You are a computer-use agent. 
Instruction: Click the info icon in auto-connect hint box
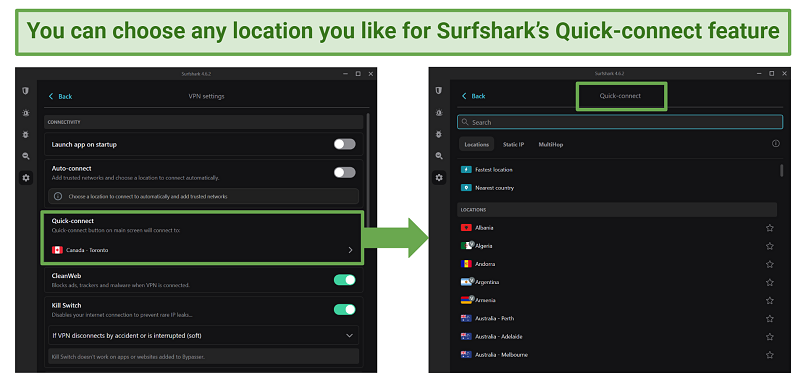58,196
